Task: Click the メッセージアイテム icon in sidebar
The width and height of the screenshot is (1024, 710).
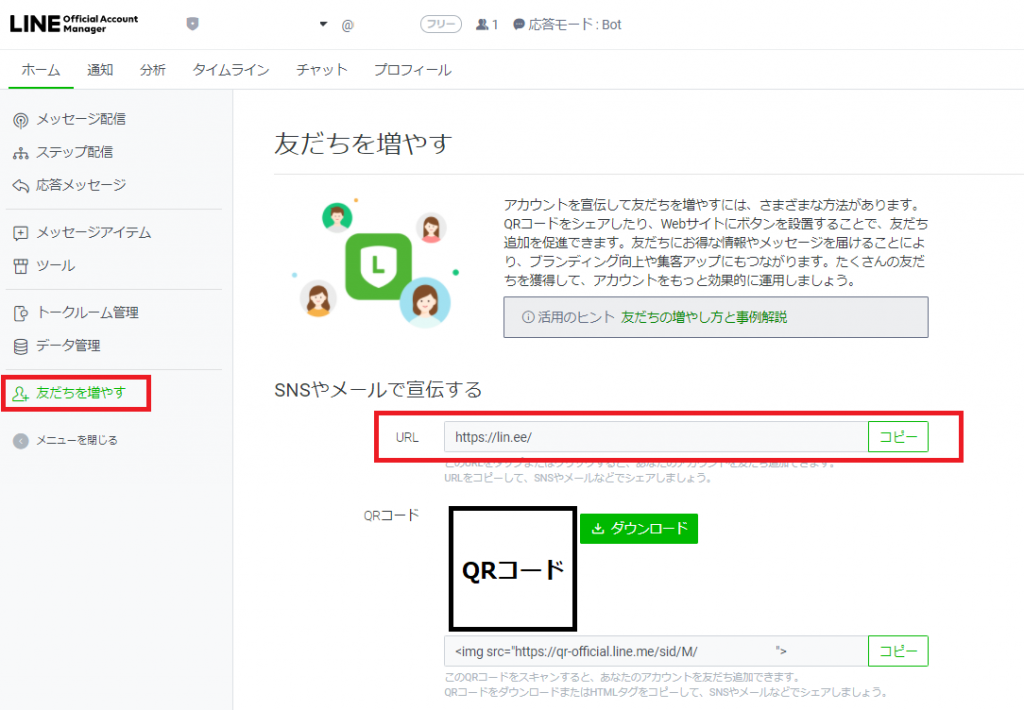Action: coord(20,233)
